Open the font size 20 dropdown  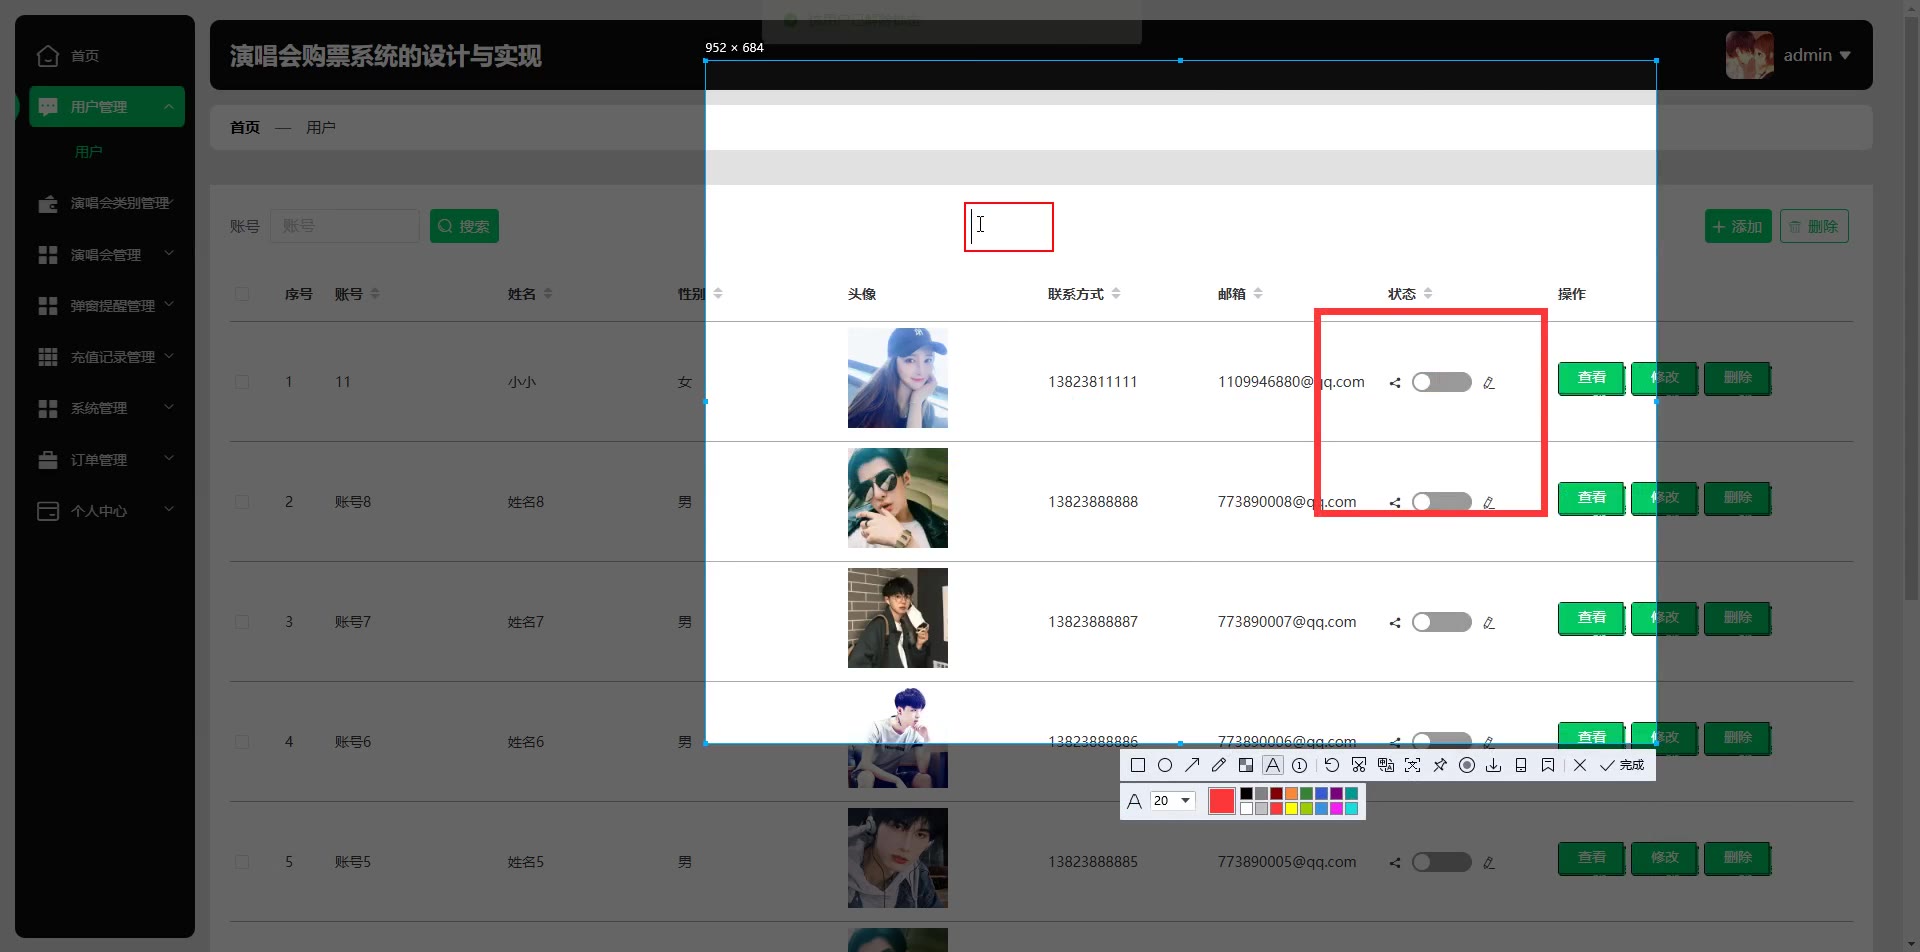[x=1173, y=801]
